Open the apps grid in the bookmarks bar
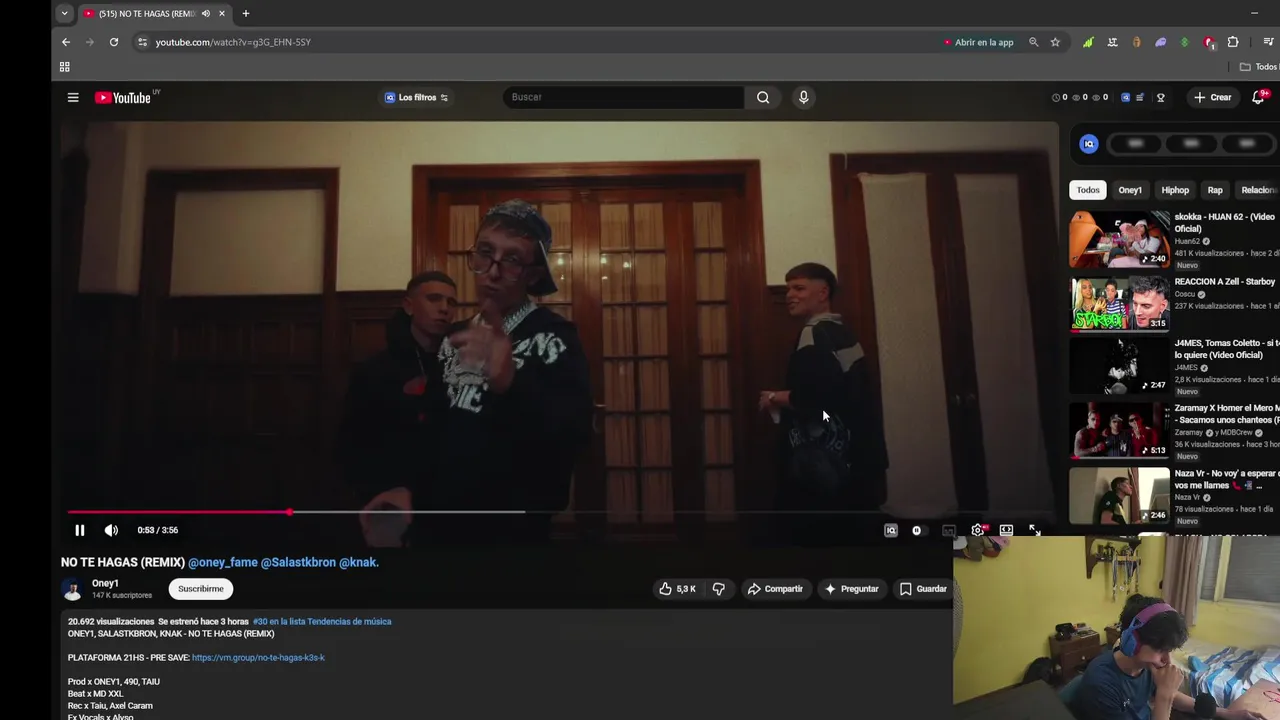This screenshot has height=720, width=1280. coord(64,67)
